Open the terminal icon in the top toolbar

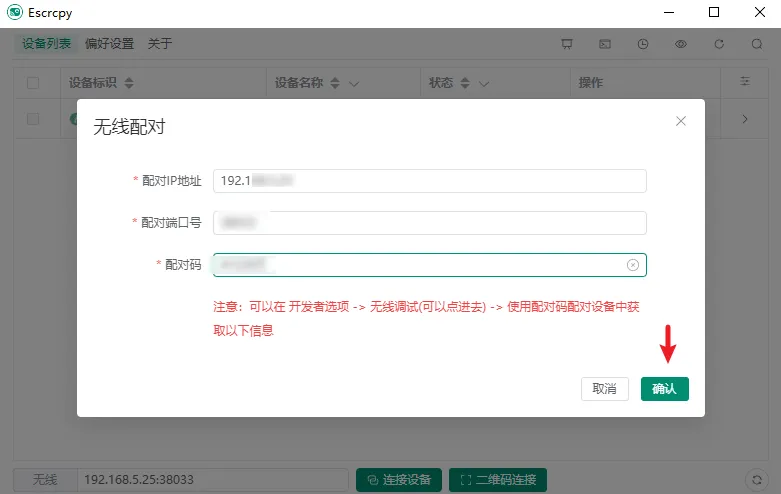(605, 44)
